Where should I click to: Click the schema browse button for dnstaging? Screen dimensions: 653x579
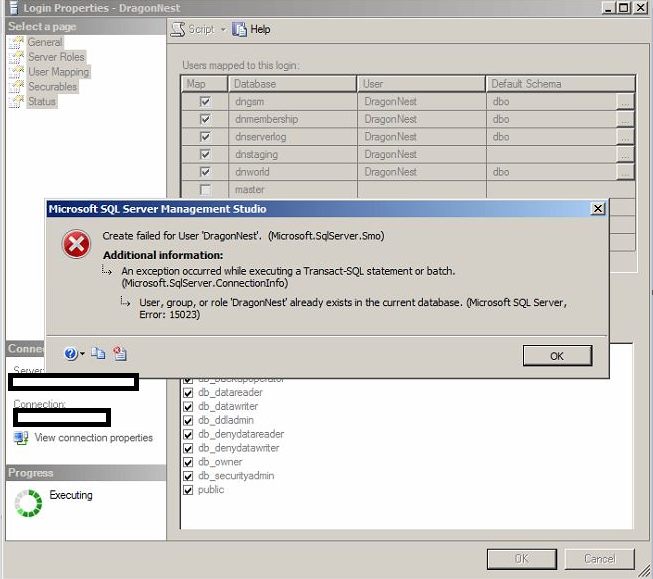pos(625,155)
